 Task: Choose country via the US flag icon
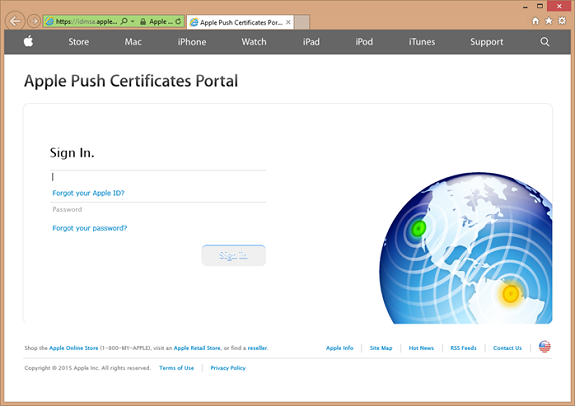pos(545,347)
